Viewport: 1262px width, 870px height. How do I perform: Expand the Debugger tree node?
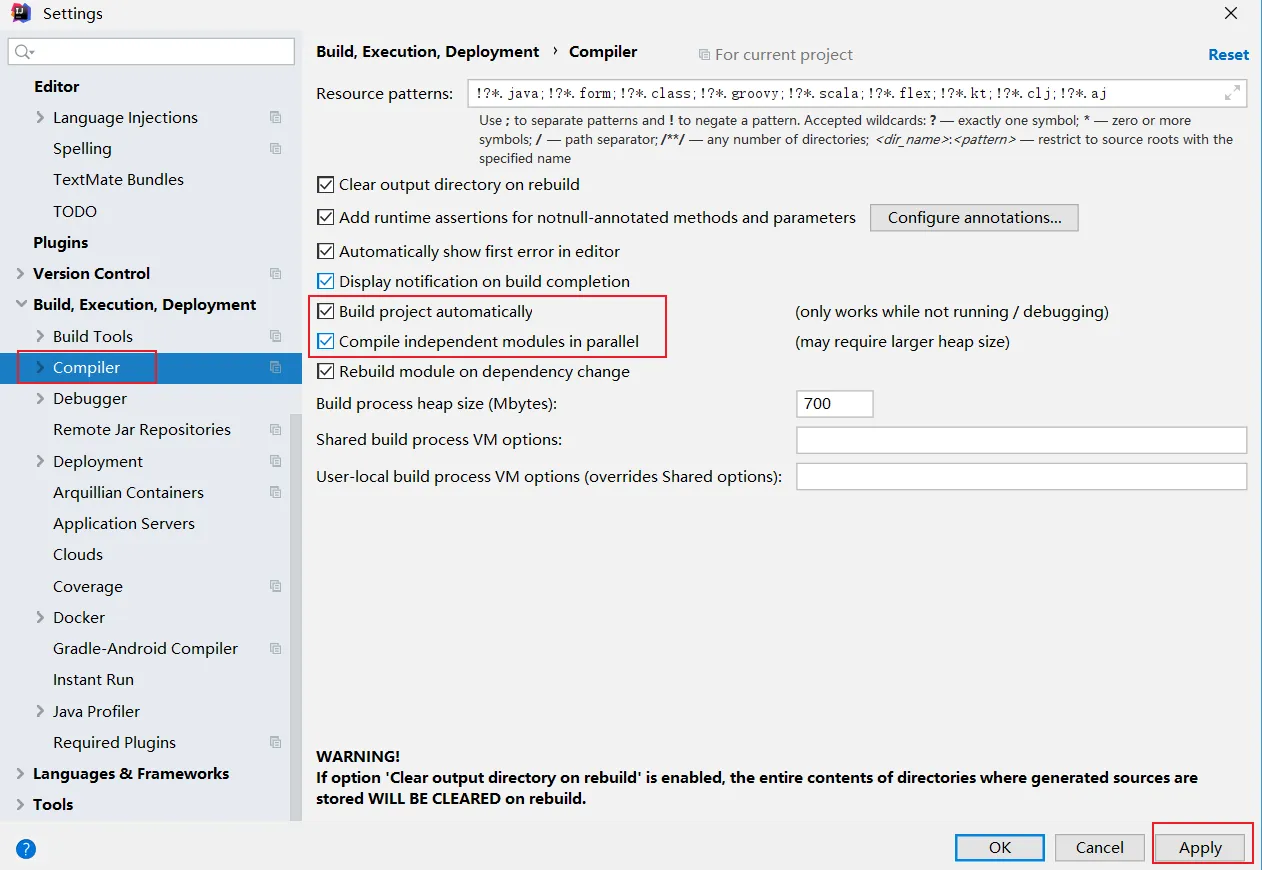pos(40,399)
